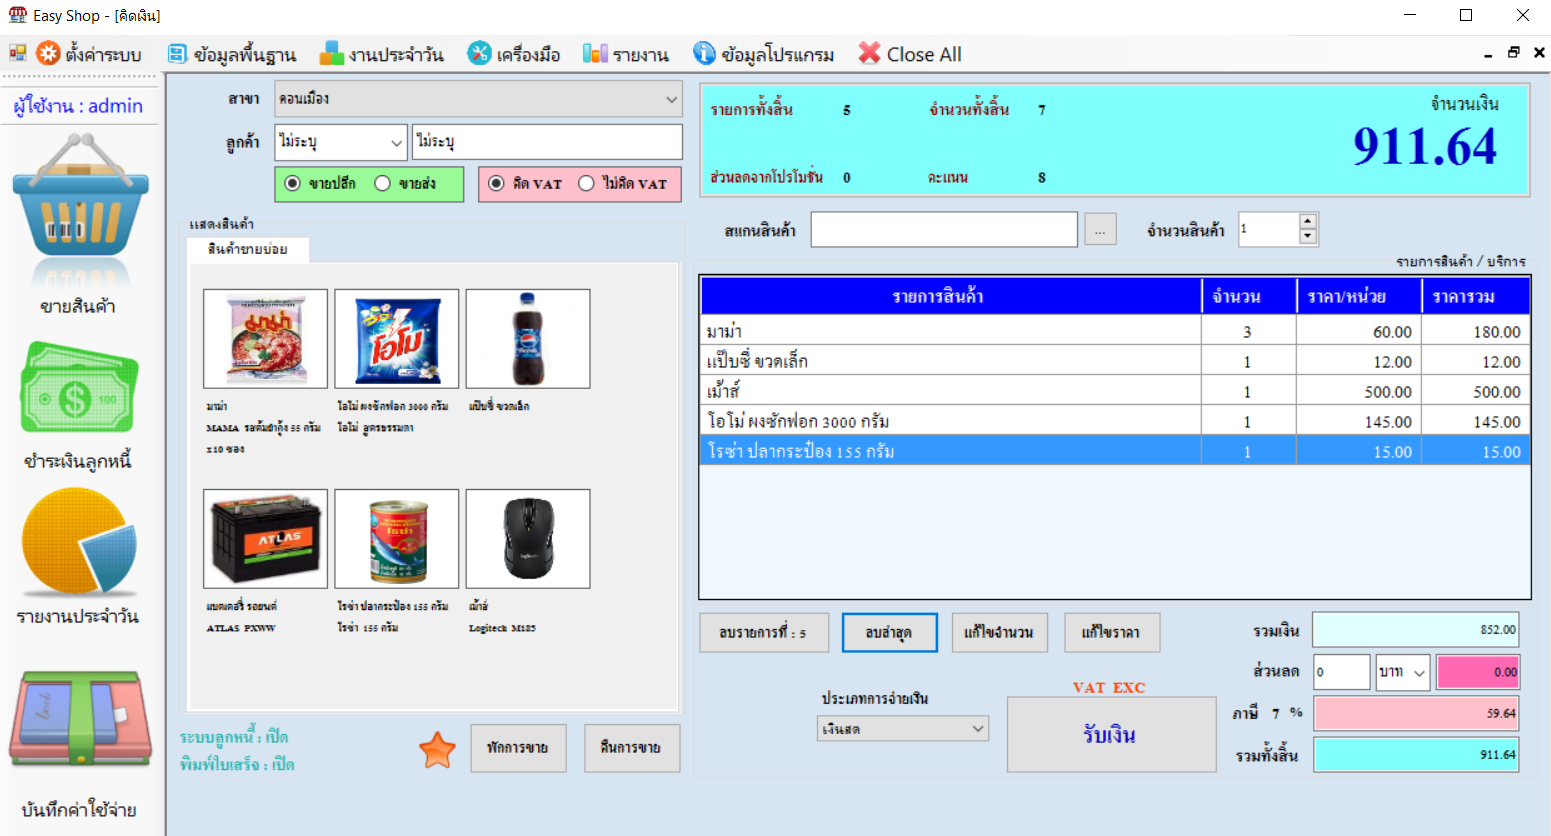Select the ไม่คิด VAT radio button

pyautogui.click(x=586, y=183)
